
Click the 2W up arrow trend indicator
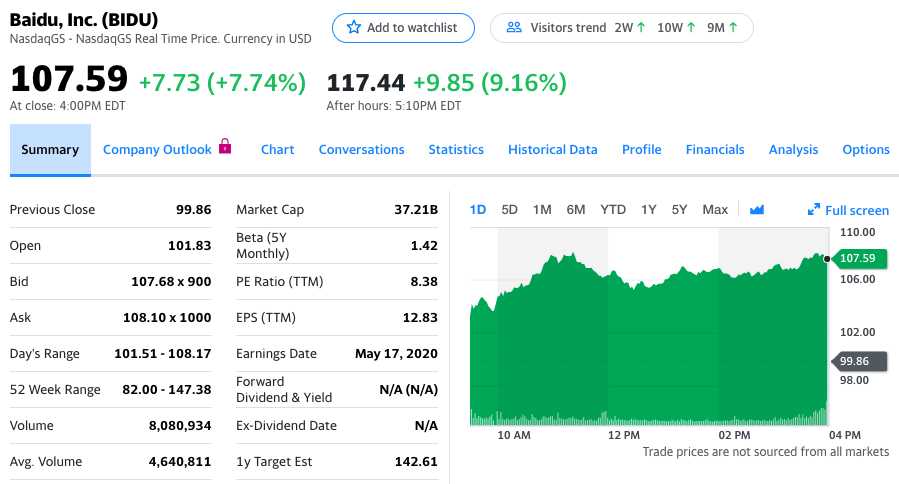click(x=640, y=28)
